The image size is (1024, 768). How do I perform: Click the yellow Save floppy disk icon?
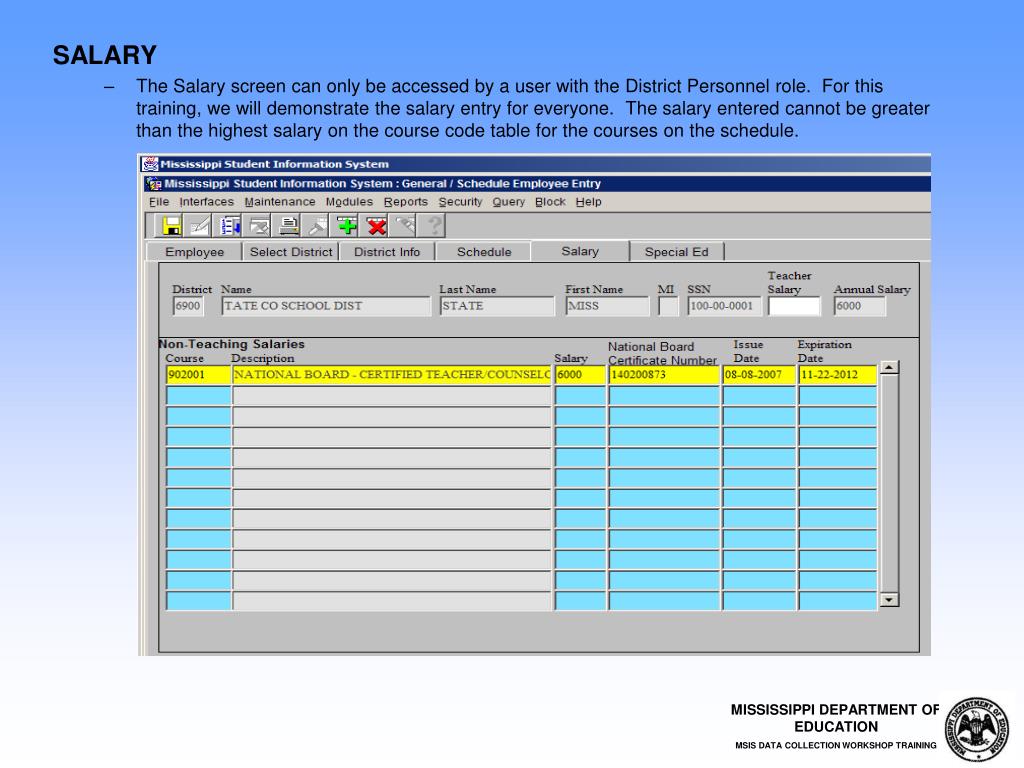click(172, 226)
